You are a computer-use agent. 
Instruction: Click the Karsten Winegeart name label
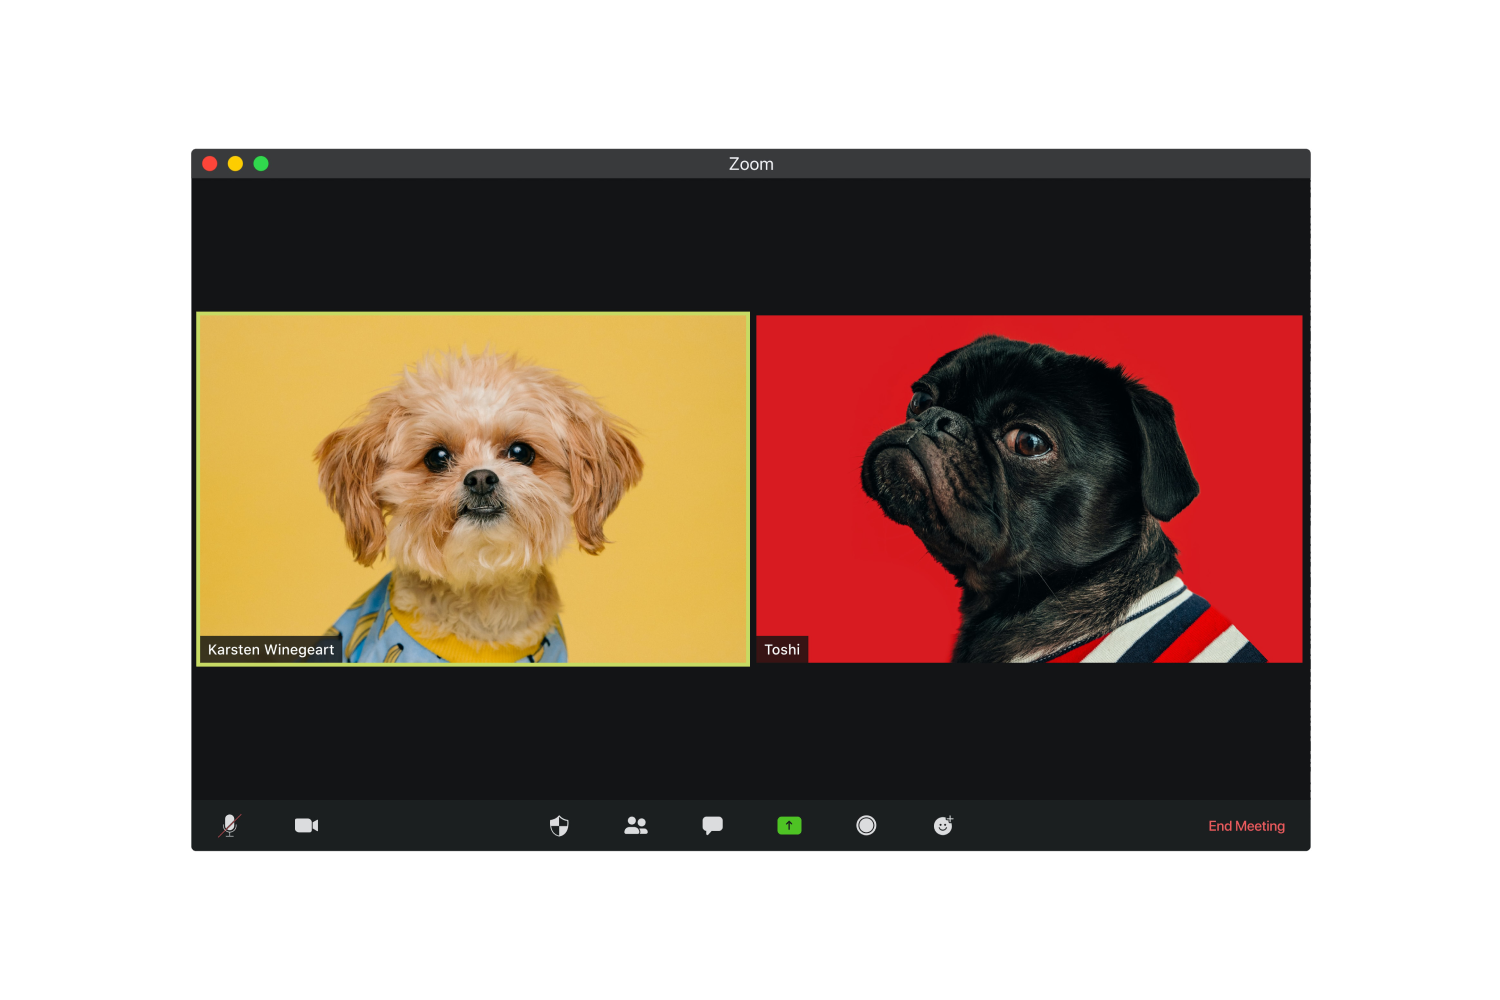271,650
